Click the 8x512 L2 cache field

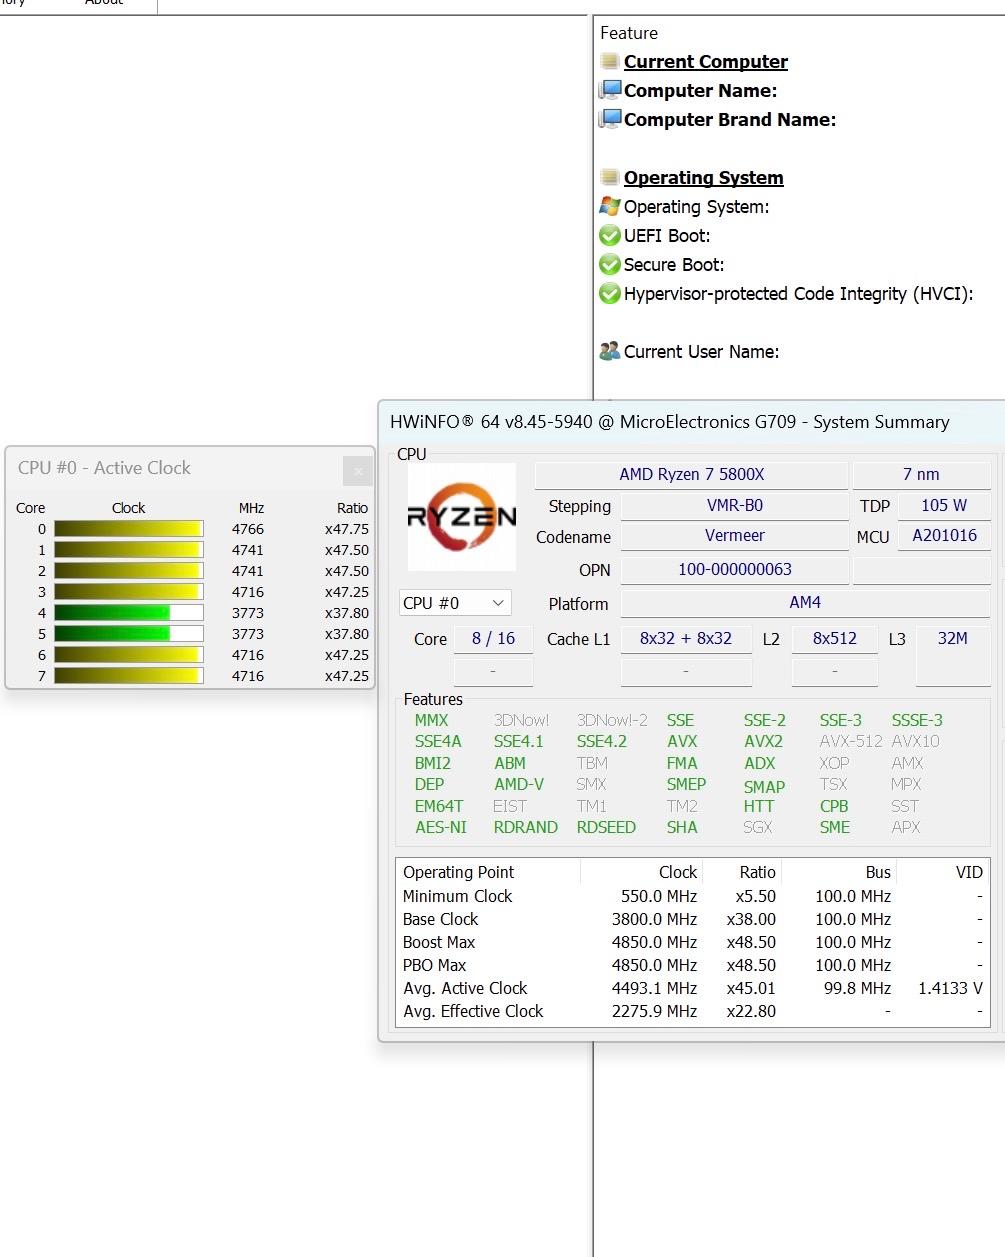[834, 638]
